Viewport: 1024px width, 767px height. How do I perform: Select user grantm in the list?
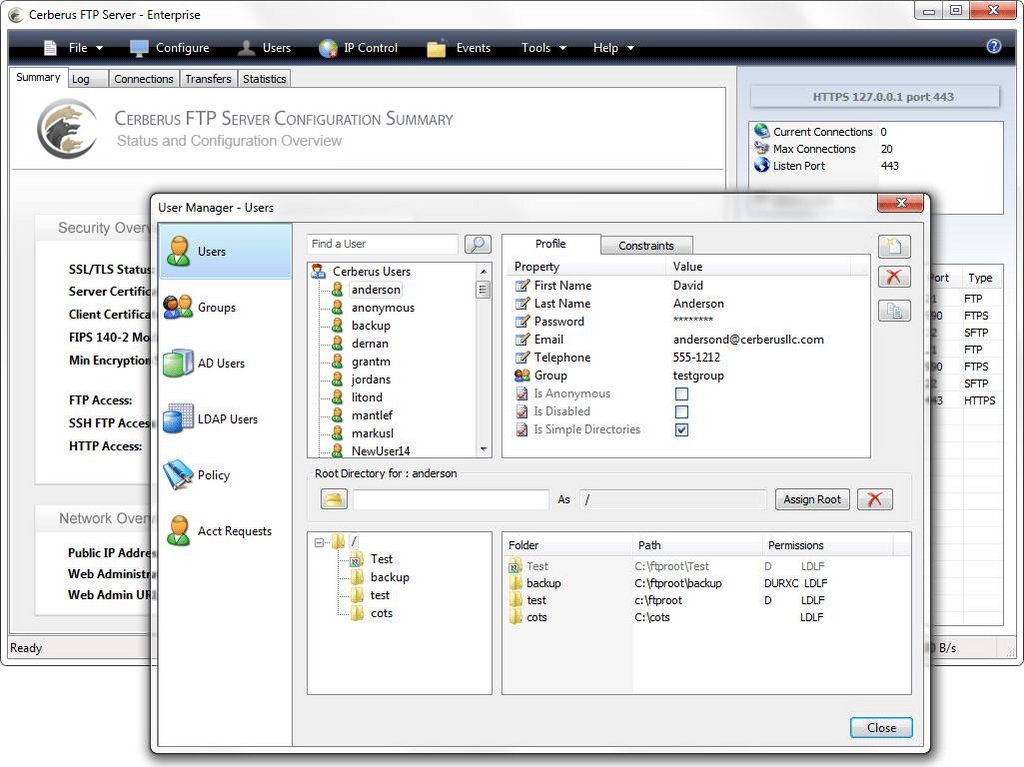[371, 361]
